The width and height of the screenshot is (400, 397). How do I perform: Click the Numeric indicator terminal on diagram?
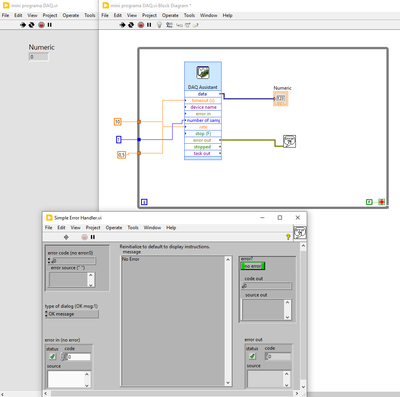point(280,98)
